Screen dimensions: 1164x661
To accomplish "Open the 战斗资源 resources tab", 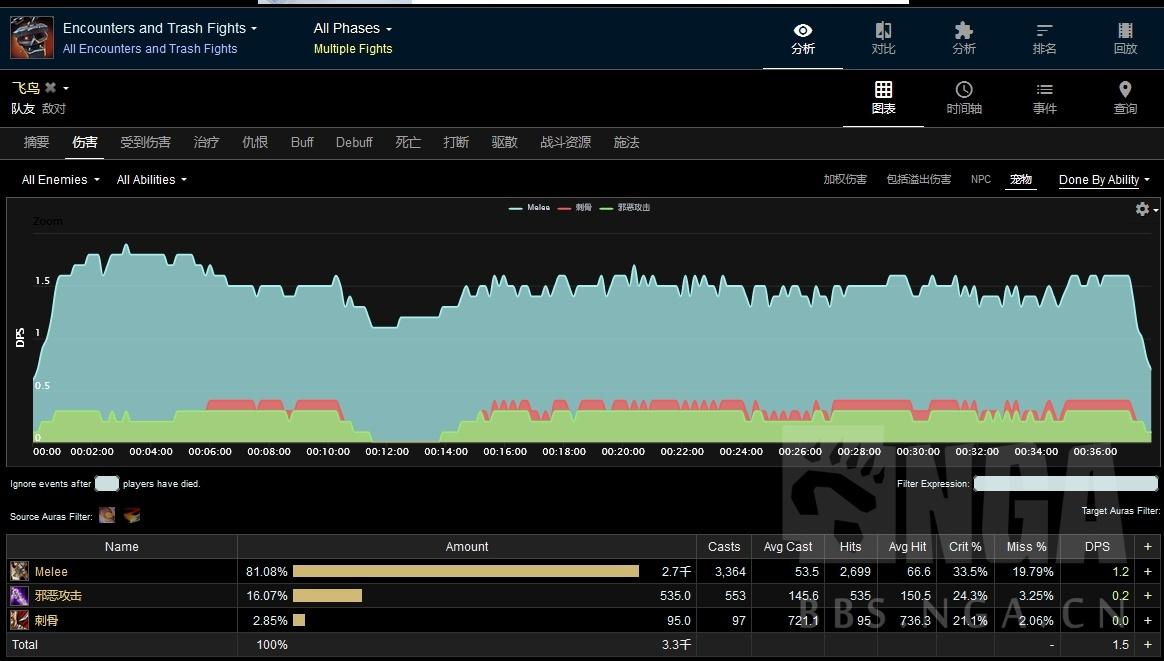I will click(565, 143).
